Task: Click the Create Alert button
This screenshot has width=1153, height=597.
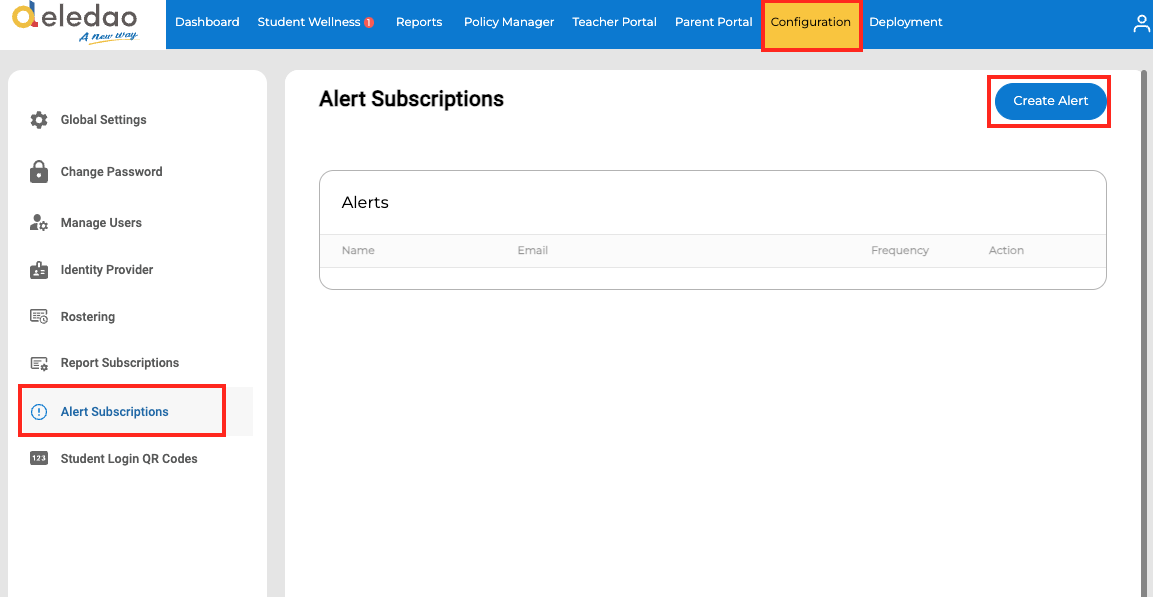Action: pos(1051,101)
